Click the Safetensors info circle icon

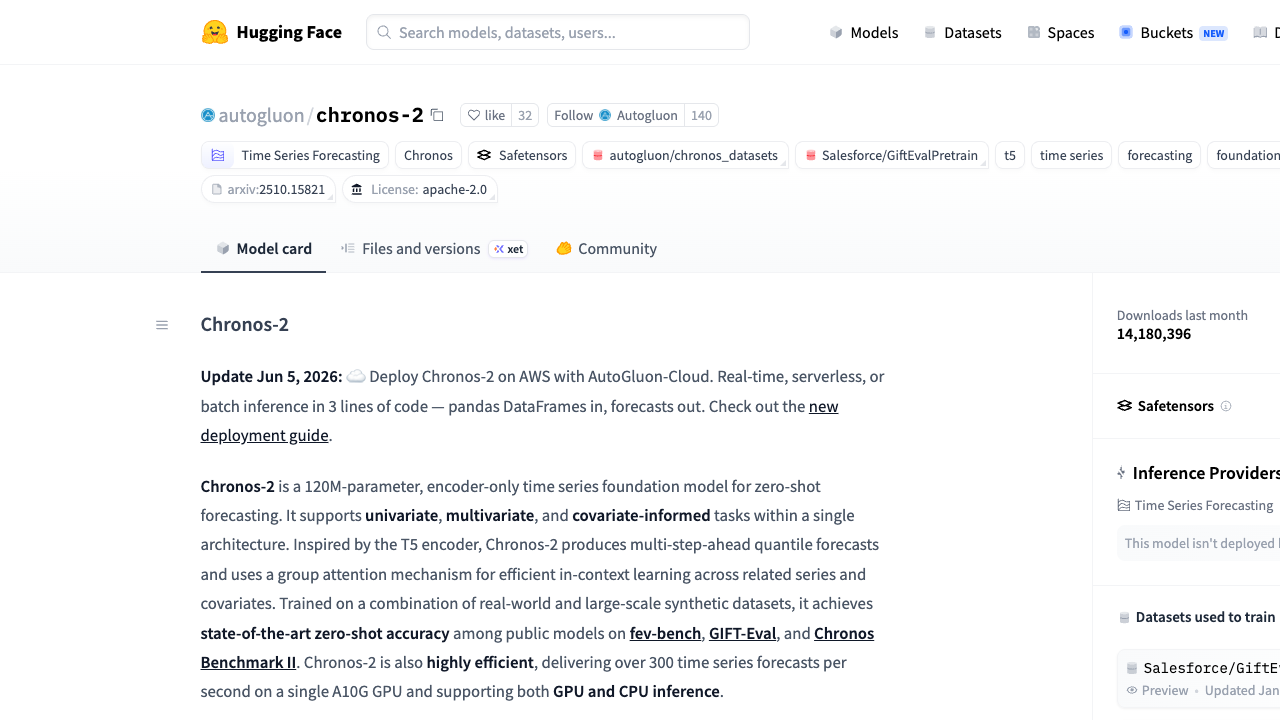coord(1226,406)
